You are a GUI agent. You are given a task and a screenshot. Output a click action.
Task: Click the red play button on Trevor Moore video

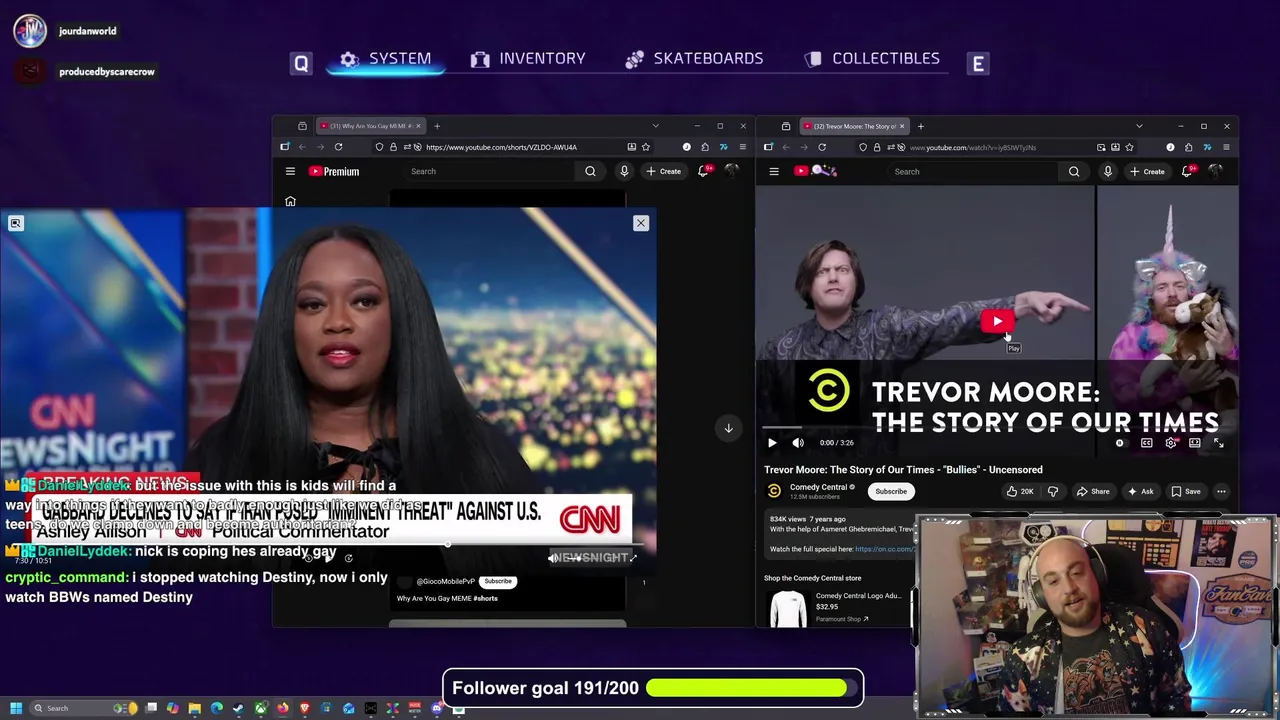pyautogui.click(x=997, y=321)
